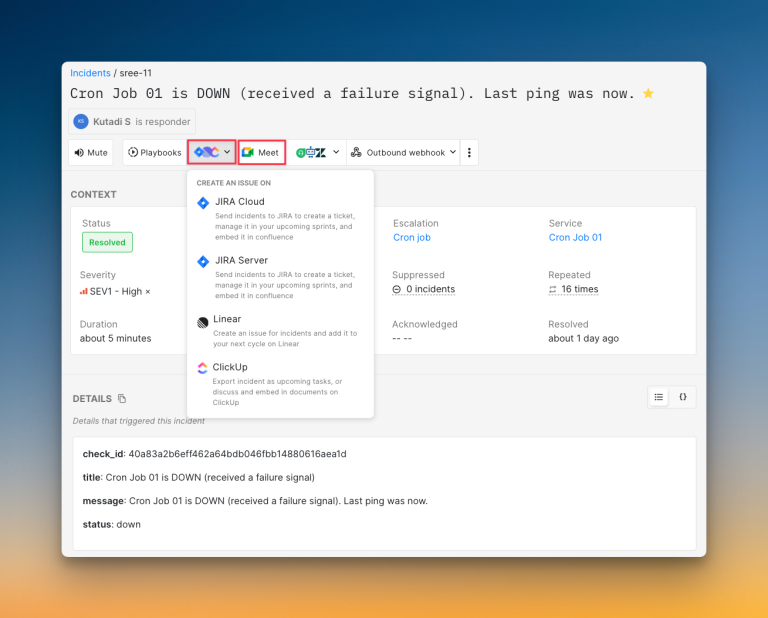Image resolution: width=768 pixels, height=618 pixels.
Task: Select JIRA Cloud from the list
Action: coord(239,202)
